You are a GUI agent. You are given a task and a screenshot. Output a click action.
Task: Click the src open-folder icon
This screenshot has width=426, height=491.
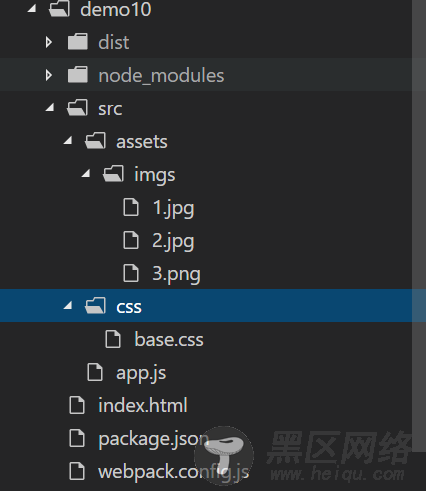[x=77, y=107]
